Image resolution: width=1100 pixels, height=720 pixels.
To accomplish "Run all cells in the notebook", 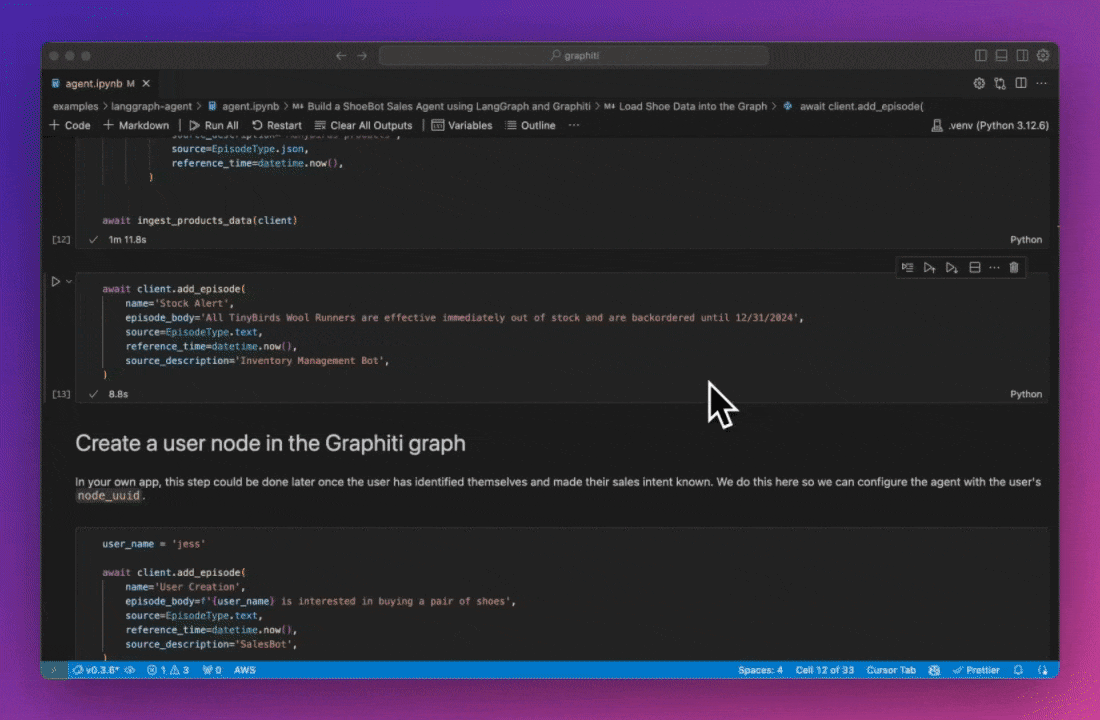I will (x=212, y=125).
